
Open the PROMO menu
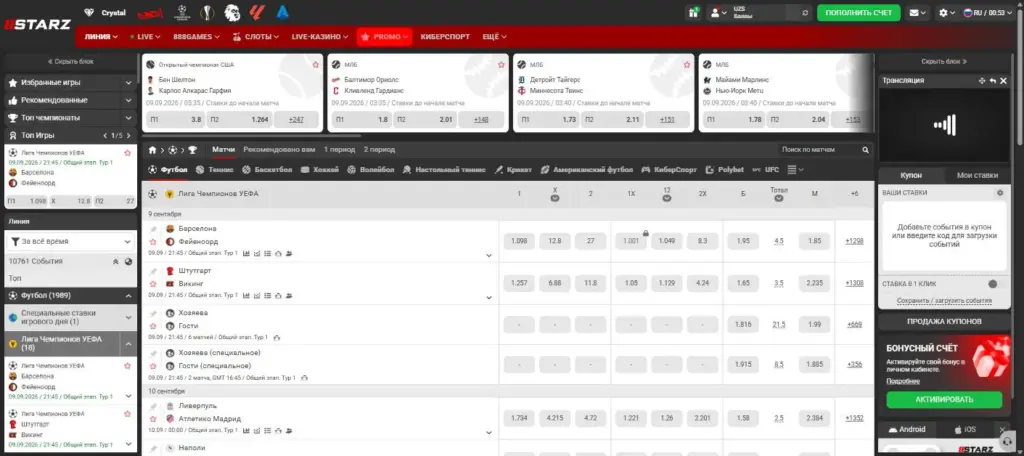coord(385,37)
